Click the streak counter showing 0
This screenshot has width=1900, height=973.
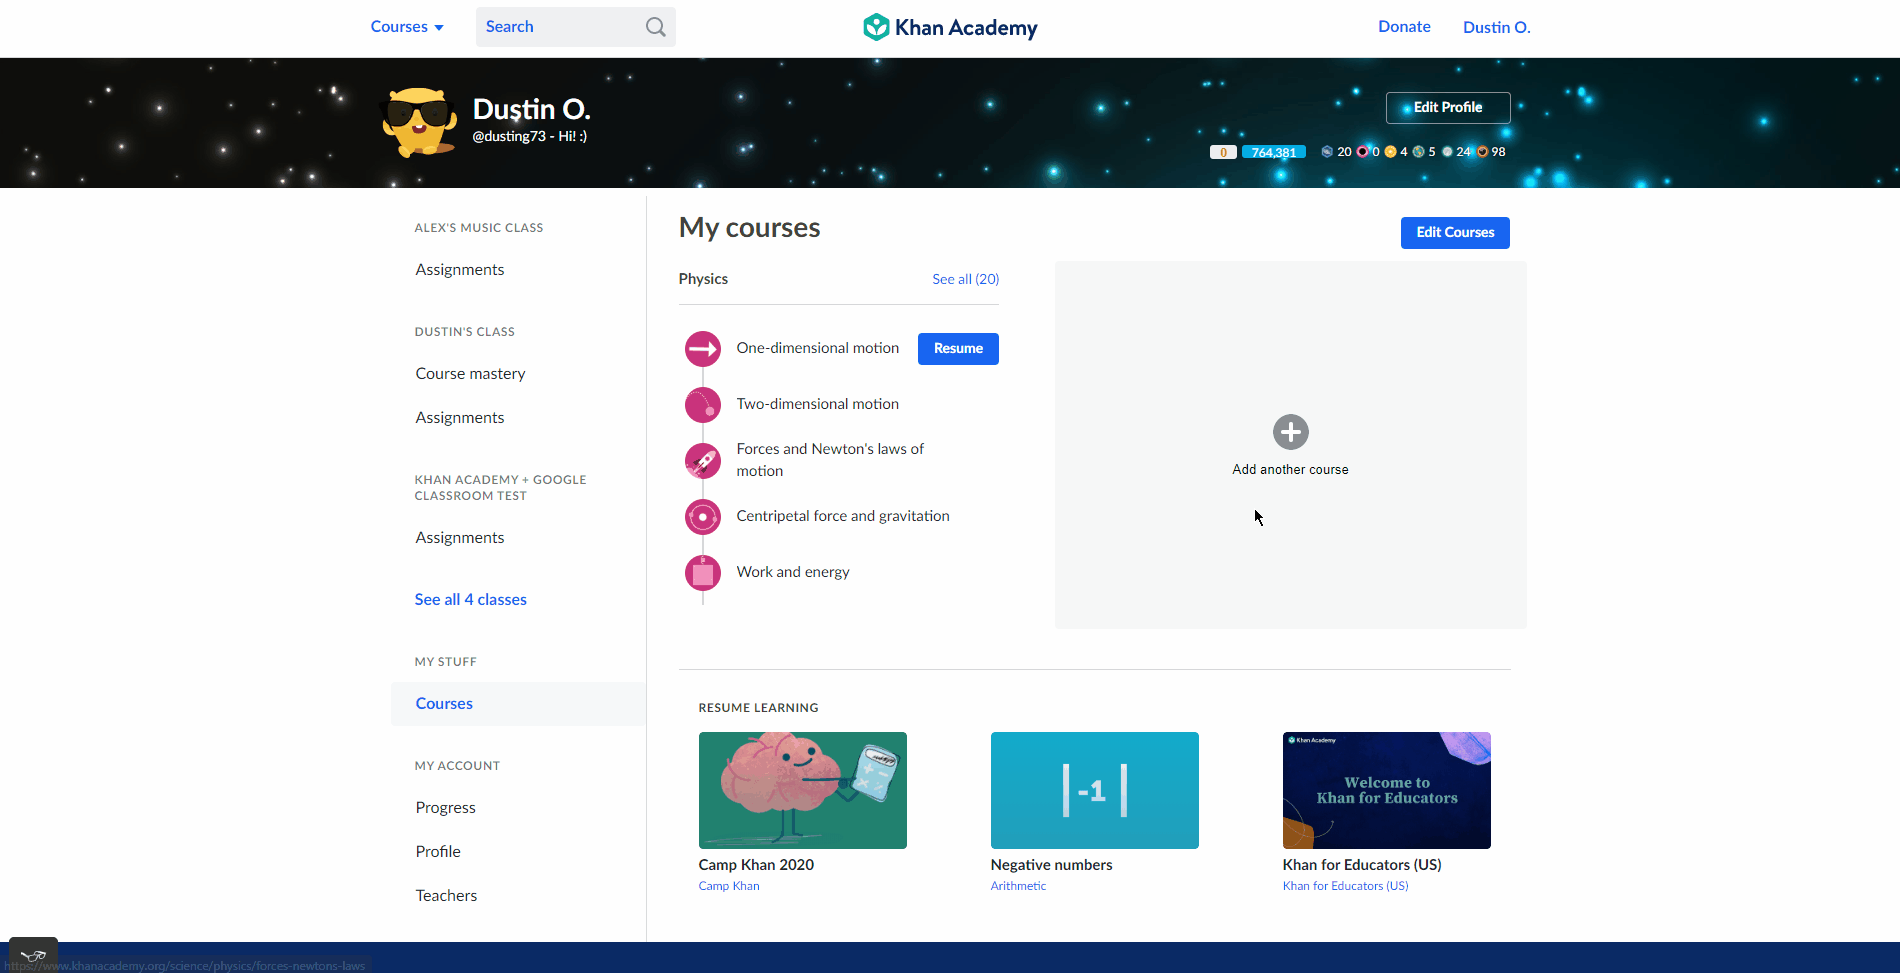point(1223,152)
